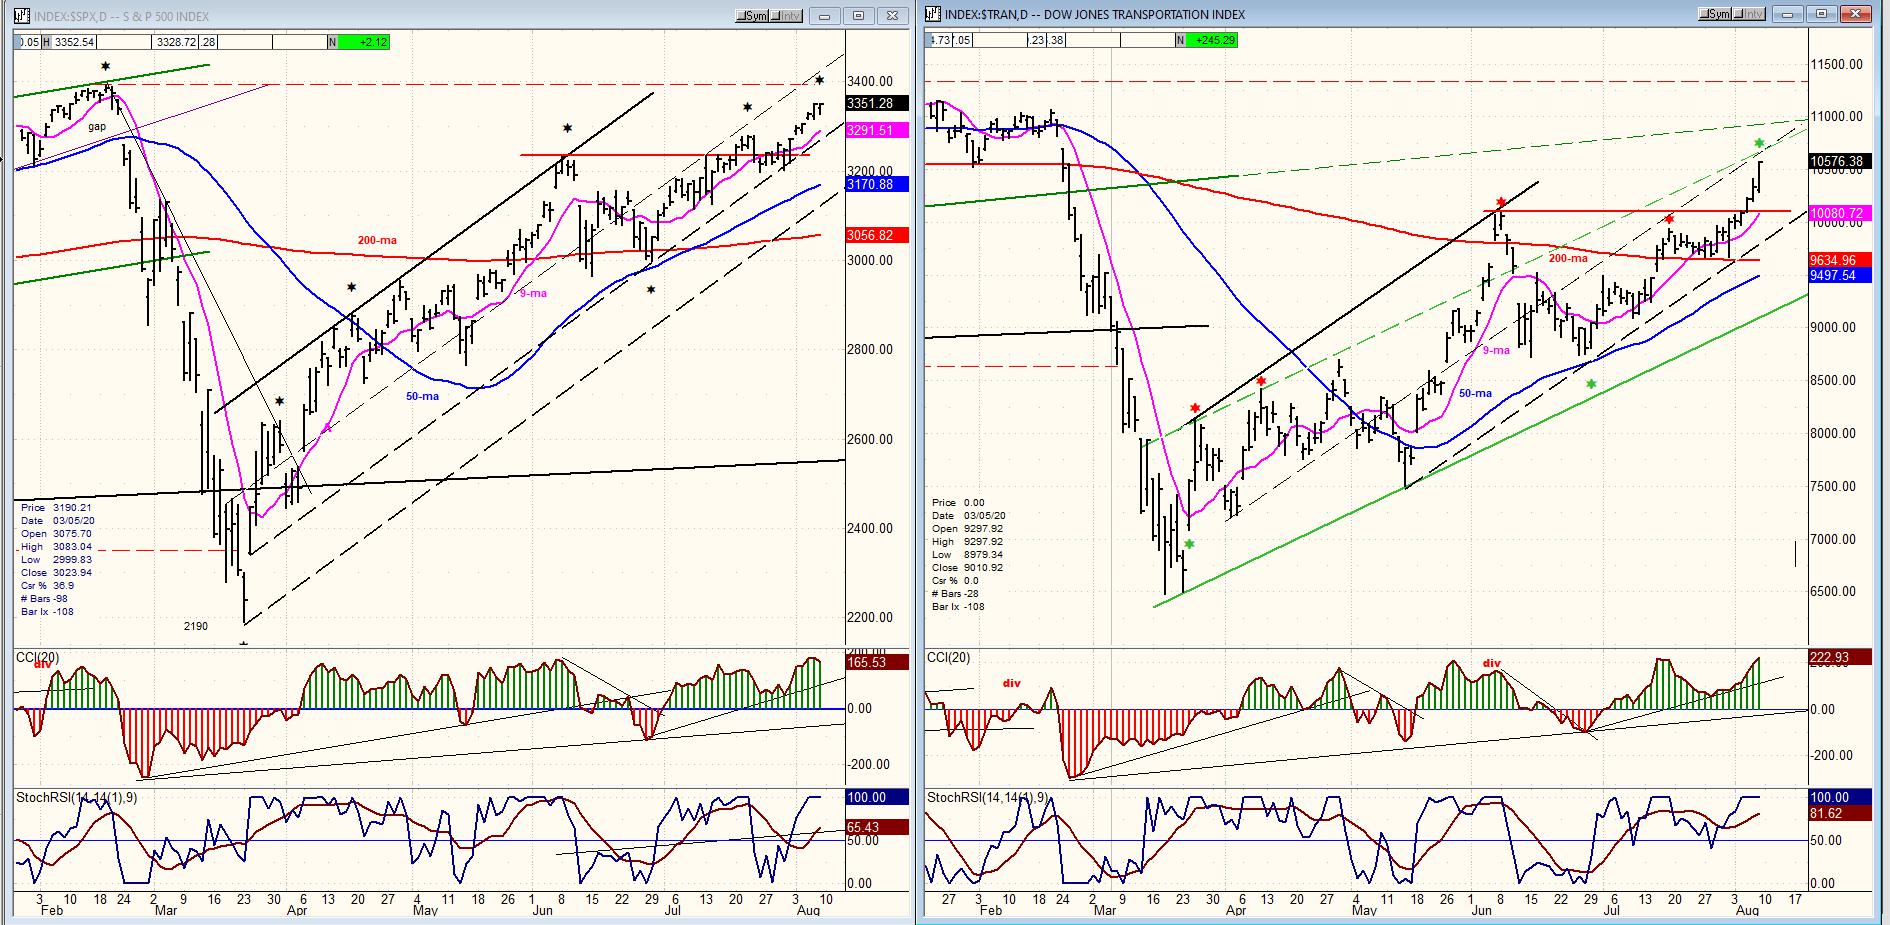Toggle the Intv link box on SPX chart
Viewport: 1890px width, 925px height.
coord(786,15)
